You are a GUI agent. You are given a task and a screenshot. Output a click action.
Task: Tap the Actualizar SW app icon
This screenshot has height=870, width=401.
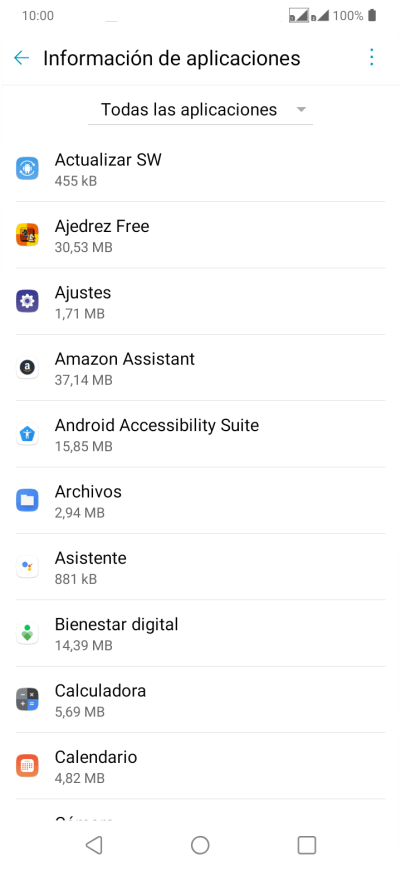click(x=27, y=169)
